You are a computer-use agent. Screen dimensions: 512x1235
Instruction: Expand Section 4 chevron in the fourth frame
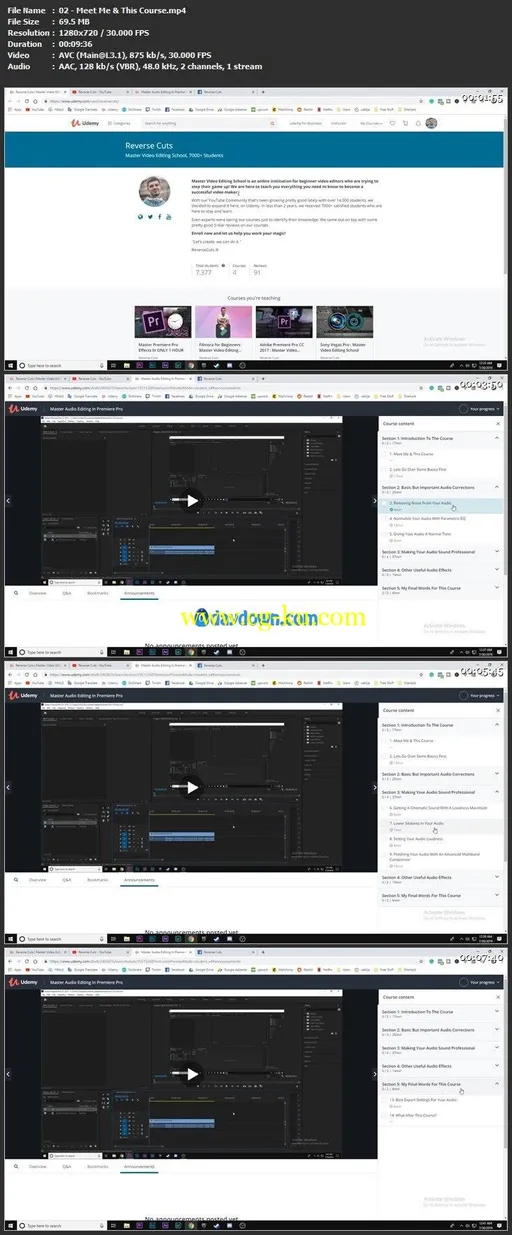[497, 1067]
